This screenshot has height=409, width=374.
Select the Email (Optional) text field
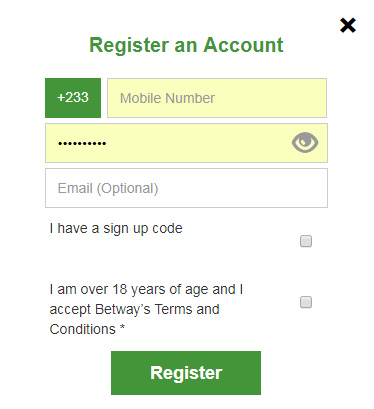[x=186, y=188]
